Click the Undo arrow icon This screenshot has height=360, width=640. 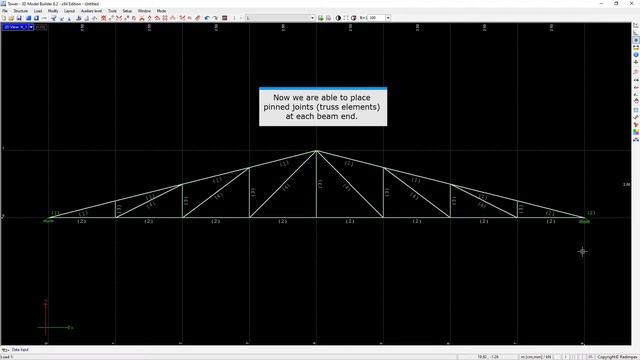click(x=207, y=18)
